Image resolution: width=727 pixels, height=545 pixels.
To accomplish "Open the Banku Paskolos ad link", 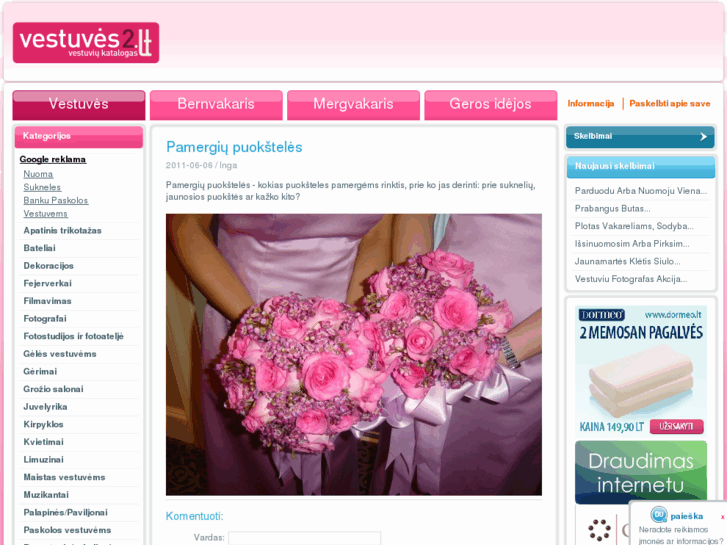I will coord(56,200).
